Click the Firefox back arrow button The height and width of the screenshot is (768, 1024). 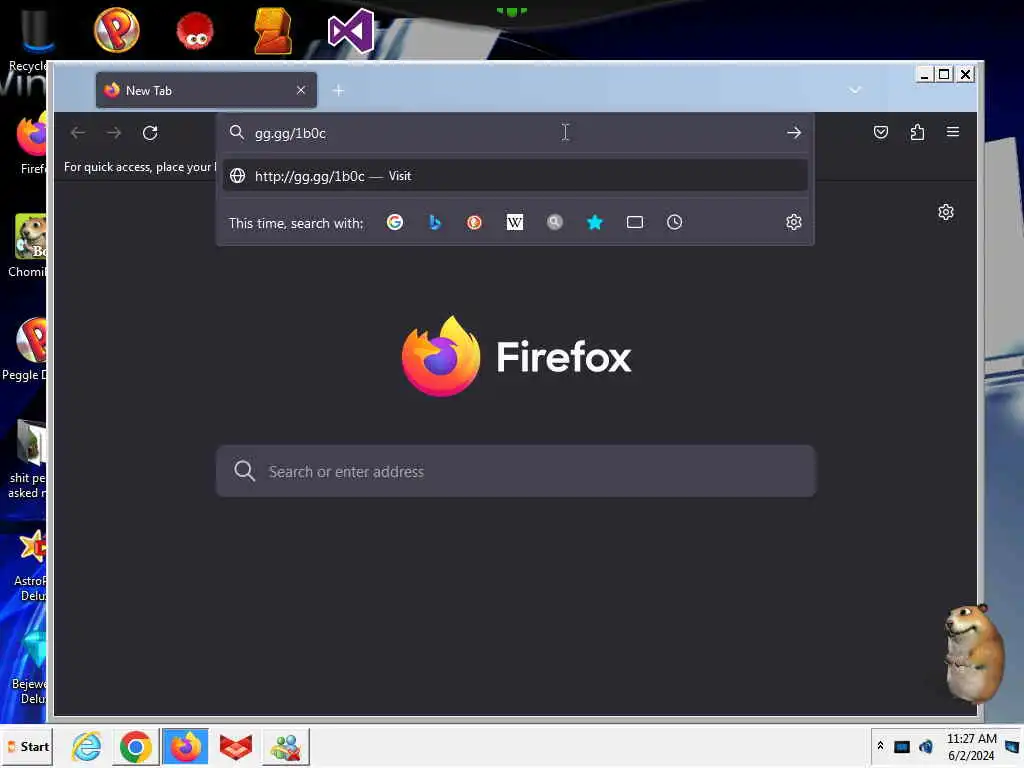pyautogui.click(x=78, y=133)
